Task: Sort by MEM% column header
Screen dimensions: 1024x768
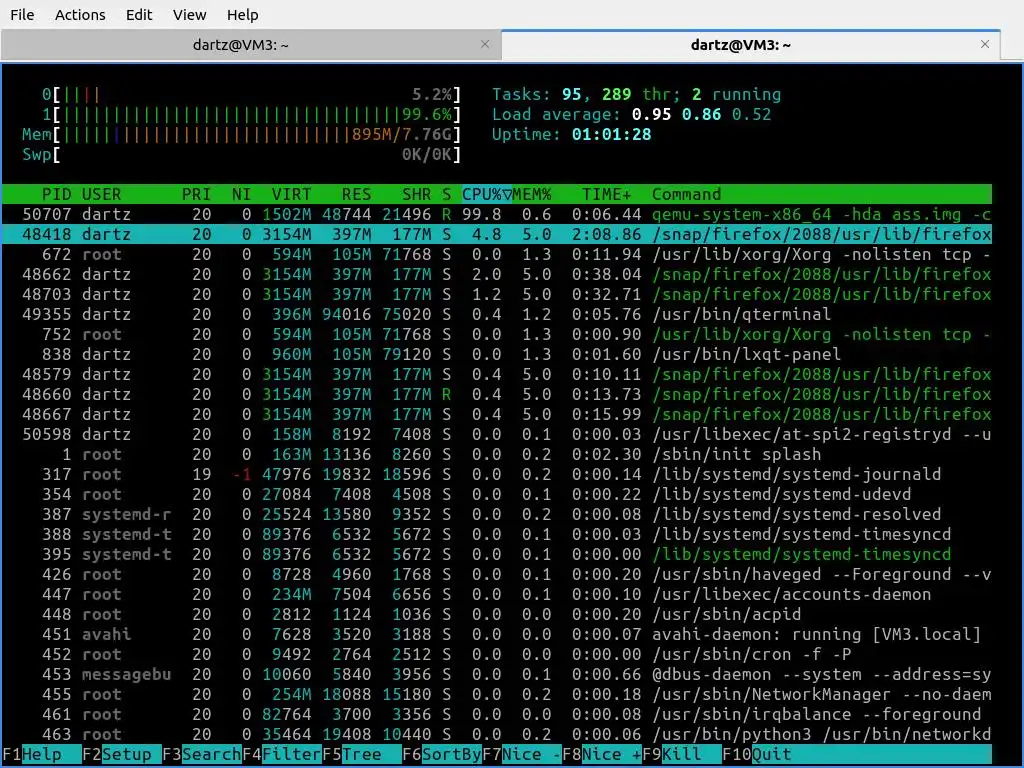Action: (x=532, y=194)
